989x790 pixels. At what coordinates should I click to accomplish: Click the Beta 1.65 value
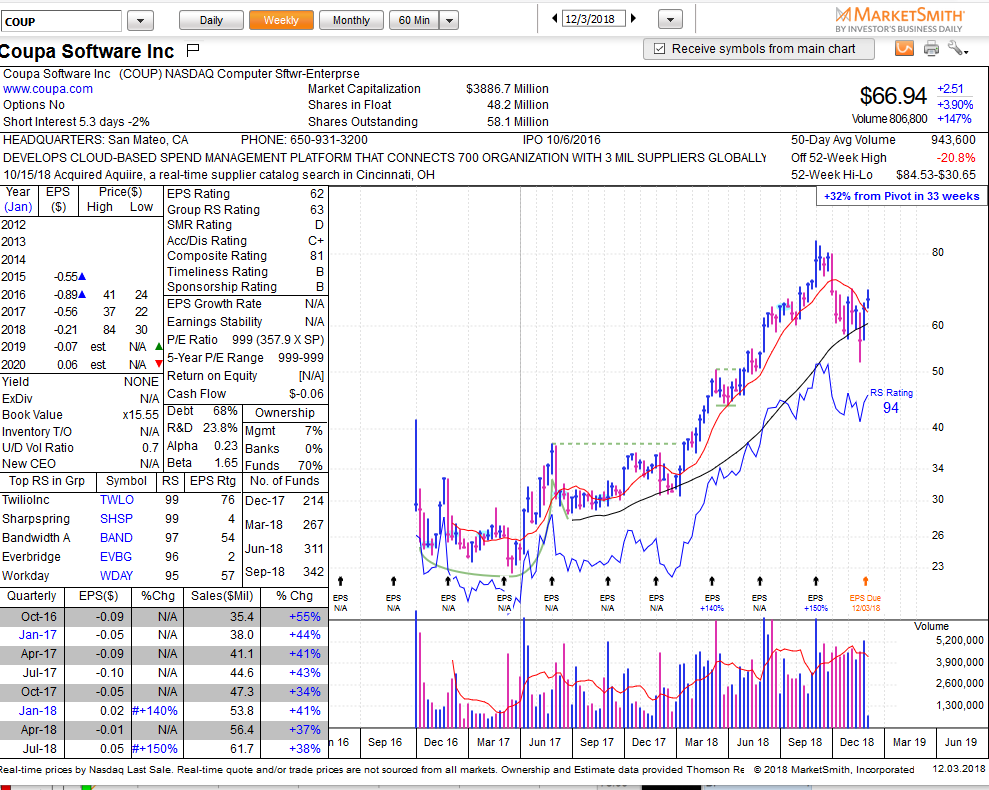pos(226,463)
